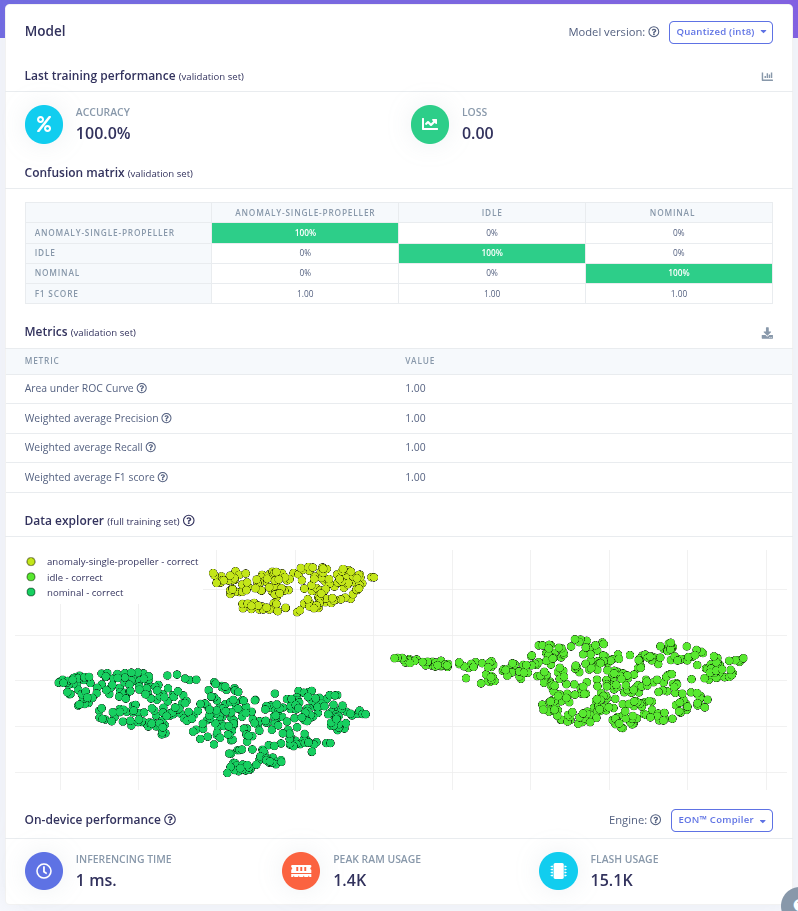This screenshot has height=911, width=798.
Task: Download the validation metrics
Action: click(x=767, y=333)
